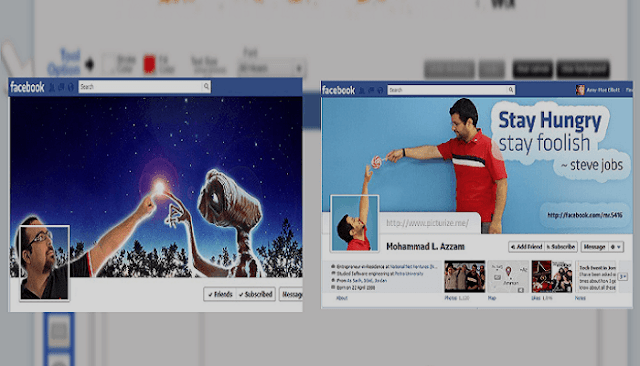
Task: Open the messages icon in left Facebook bar
Action: [61, 87]
